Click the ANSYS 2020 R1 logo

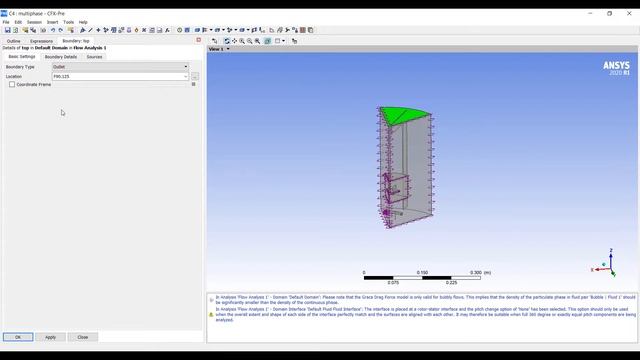[616, 68]
